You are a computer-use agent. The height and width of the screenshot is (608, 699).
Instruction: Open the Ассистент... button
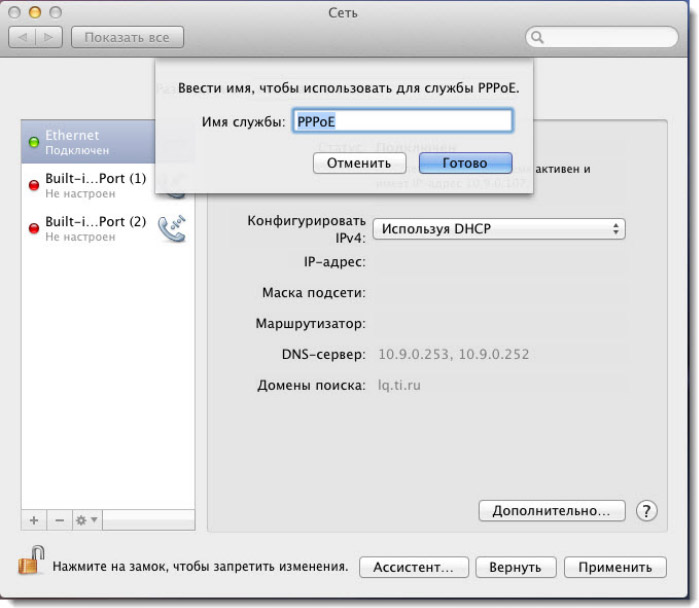tap(414, 567)
